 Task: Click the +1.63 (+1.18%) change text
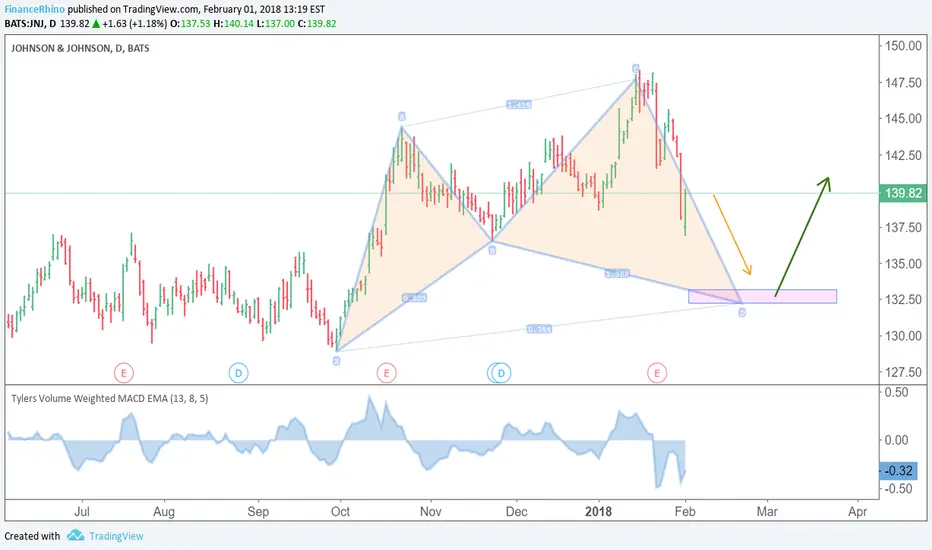[135, 24]
